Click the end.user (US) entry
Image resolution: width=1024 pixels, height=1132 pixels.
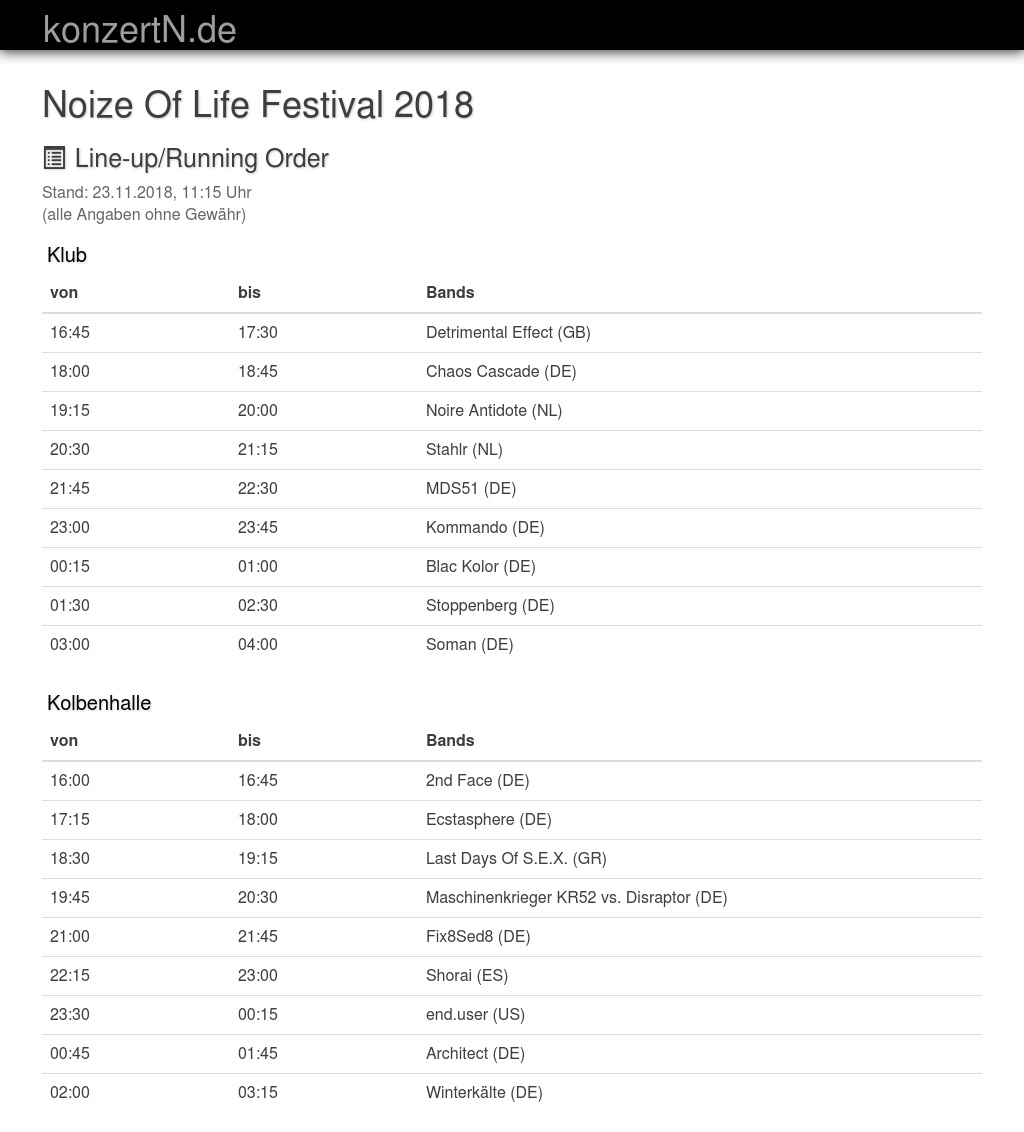(x=475, y=1014)
